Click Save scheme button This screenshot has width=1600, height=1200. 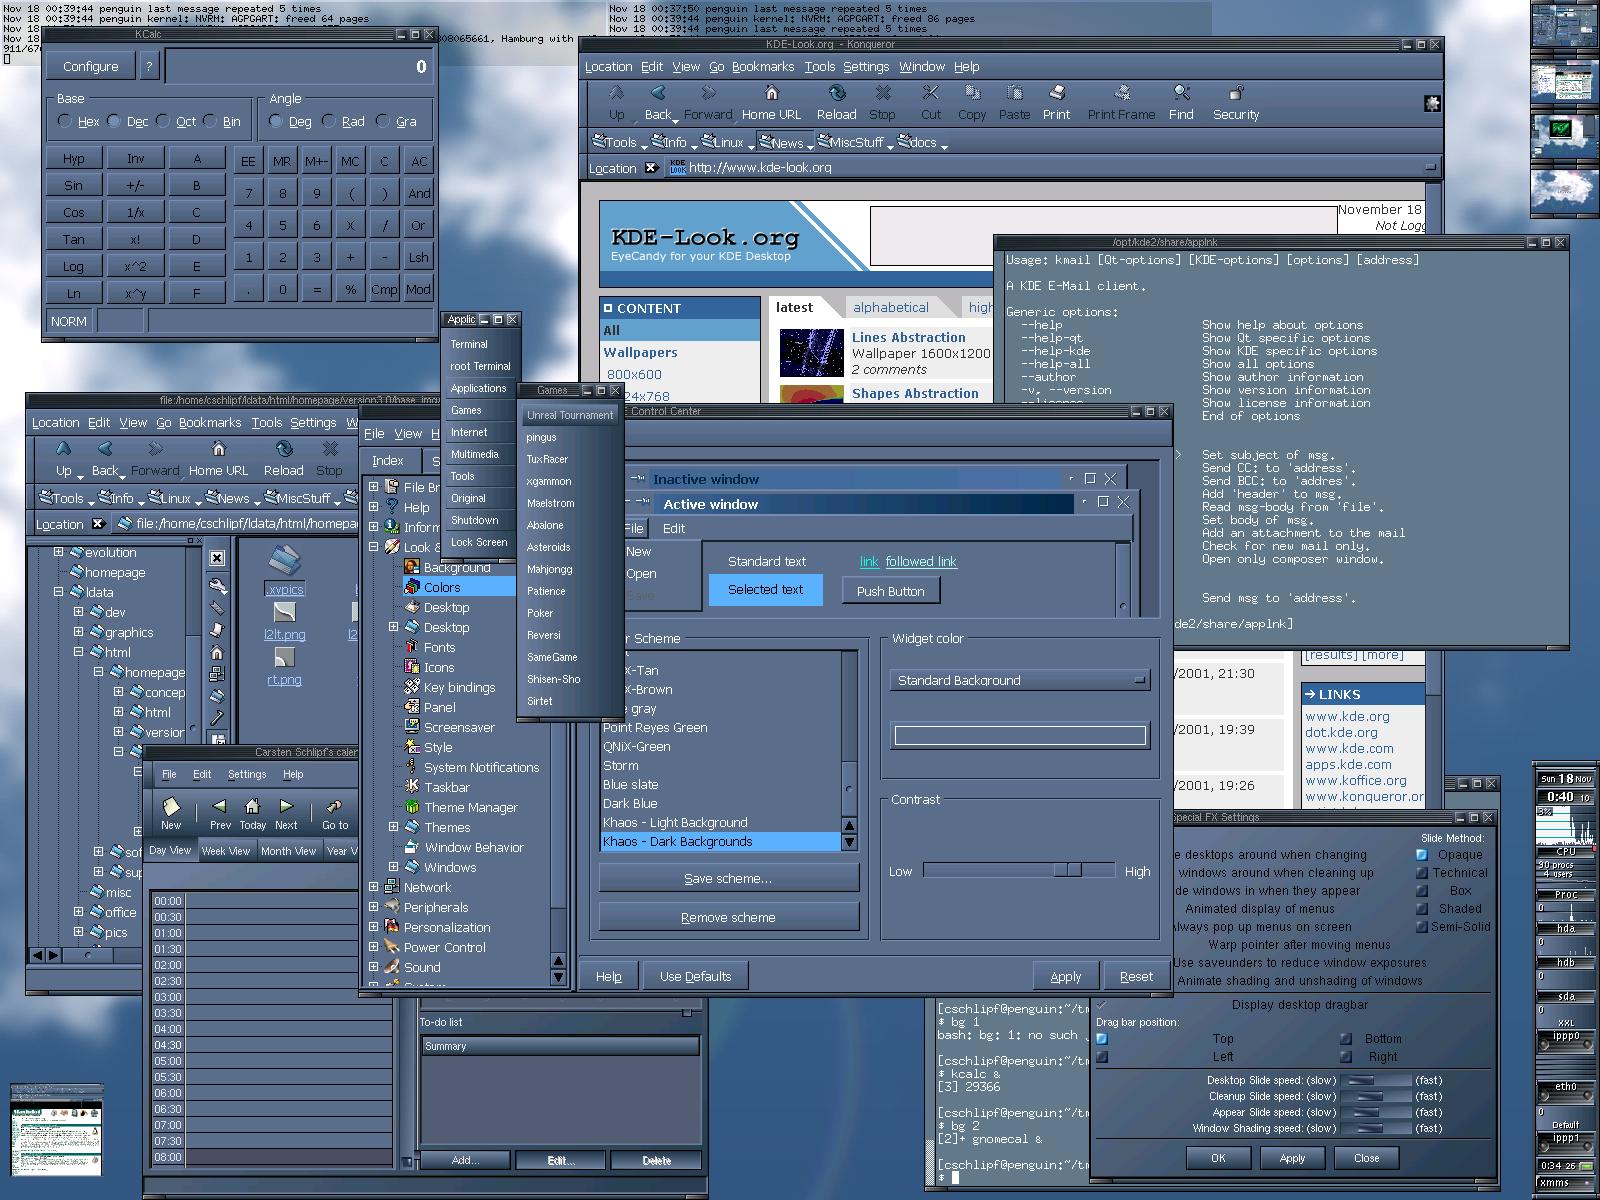click(x=728, y=879)
